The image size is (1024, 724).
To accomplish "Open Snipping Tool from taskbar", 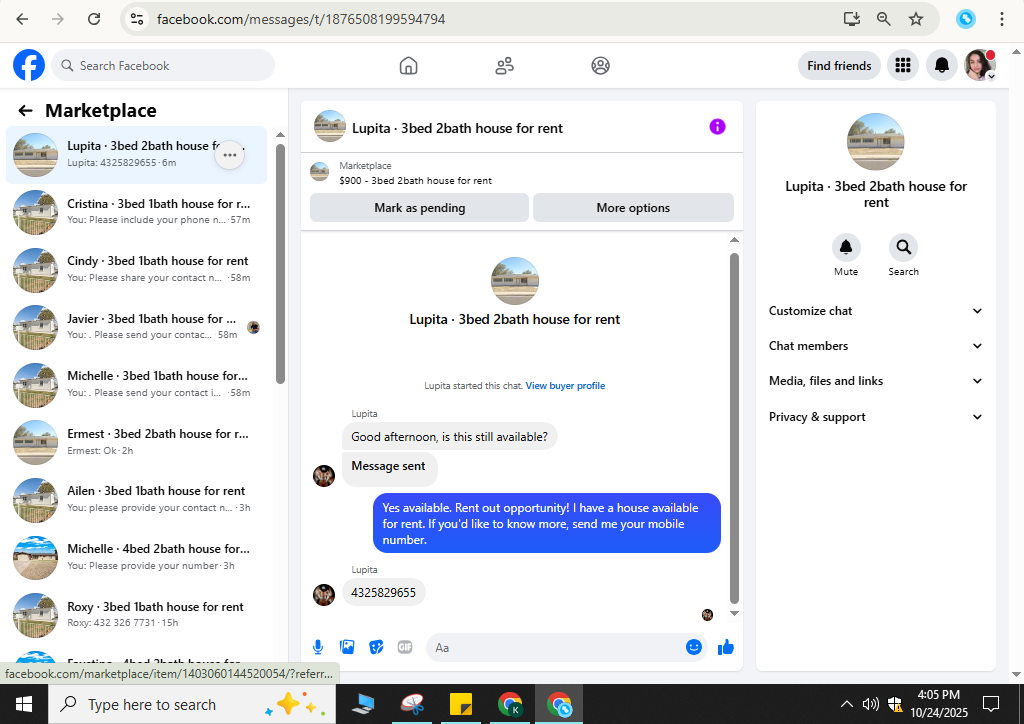I will (x=412, y=704).
